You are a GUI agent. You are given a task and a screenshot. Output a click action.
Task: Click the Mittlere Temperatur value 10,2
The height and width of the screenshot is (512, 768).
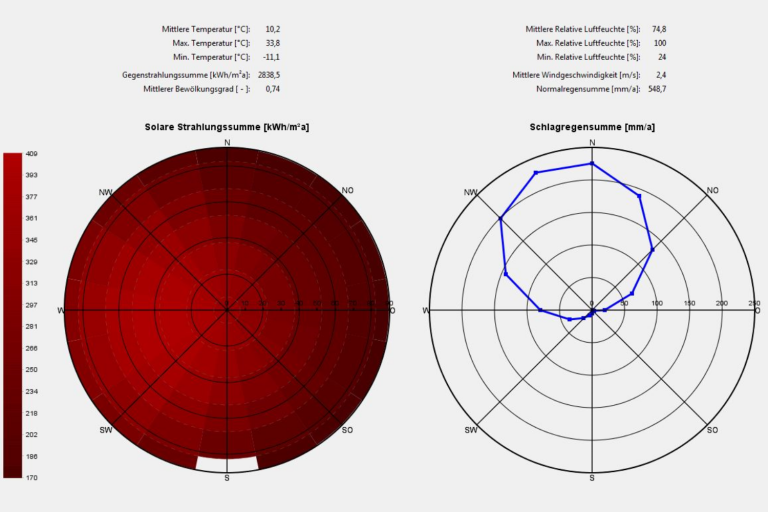272,29
